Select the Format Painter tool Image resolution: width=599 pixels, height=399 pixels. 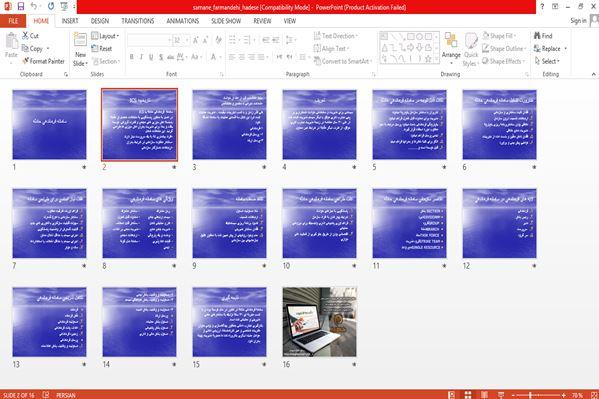43,61
